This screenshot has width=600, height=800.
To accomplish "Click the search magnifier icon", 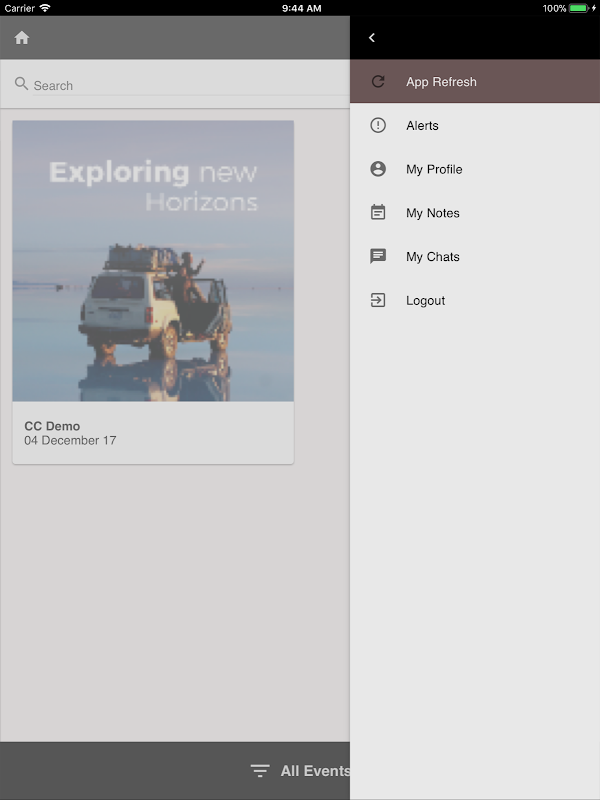I will [x=21, y=84].
